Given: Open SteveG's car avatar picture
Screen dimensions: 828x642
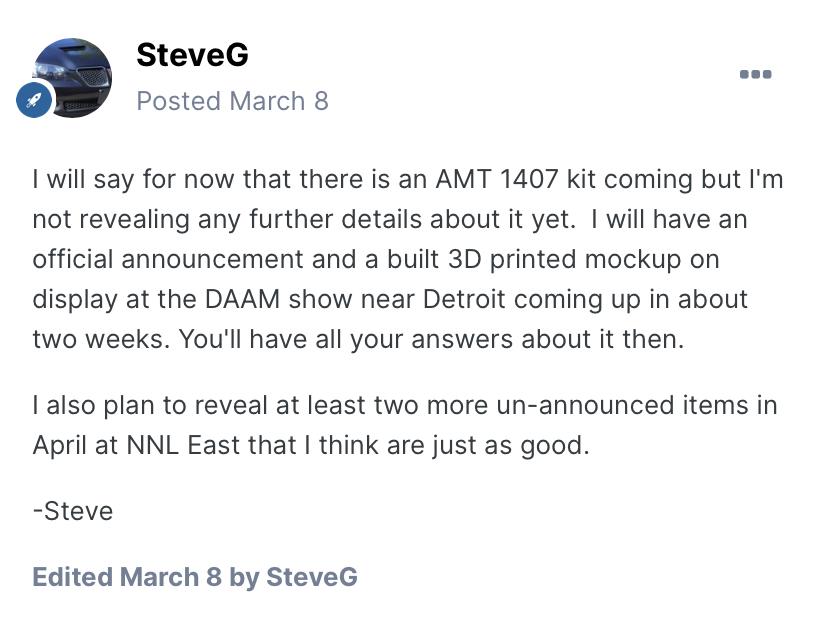Looking at the screenshot, I should (x=72, y=78).
